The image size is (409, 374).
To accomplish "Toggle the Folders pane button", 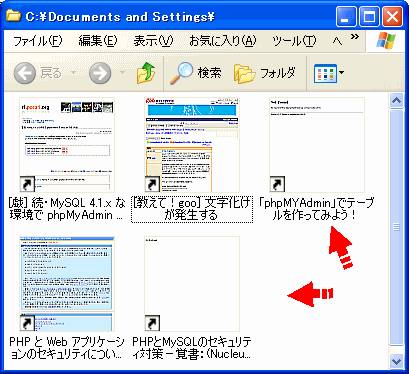I will (265, 73).
